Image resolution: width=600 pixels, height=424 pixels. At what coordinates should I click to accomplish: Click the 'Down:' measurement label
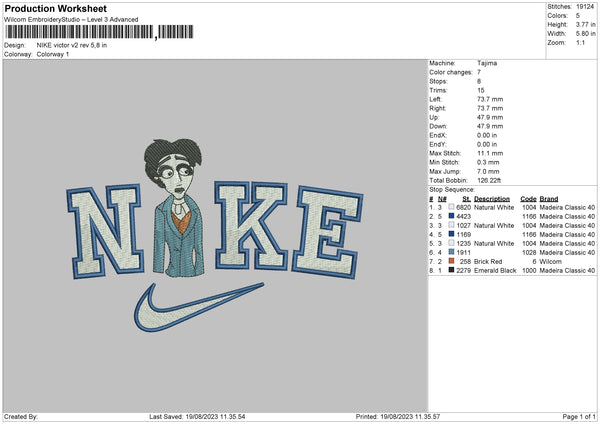click(x=438, y=126)
